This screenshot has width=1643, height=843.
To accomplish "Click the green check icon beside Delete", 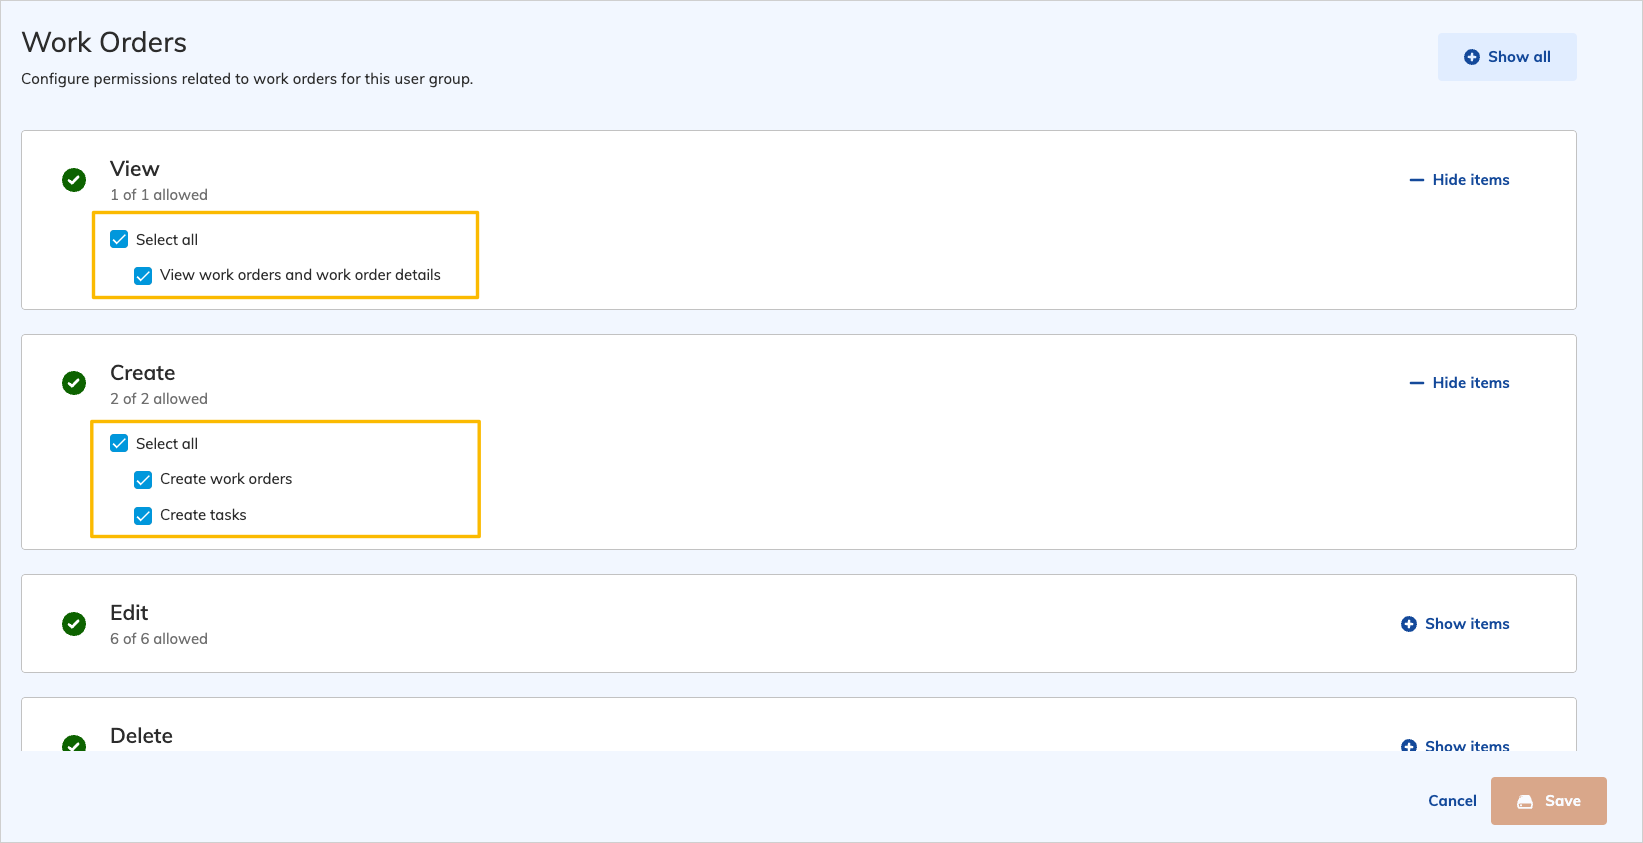I will coord(74,744).
